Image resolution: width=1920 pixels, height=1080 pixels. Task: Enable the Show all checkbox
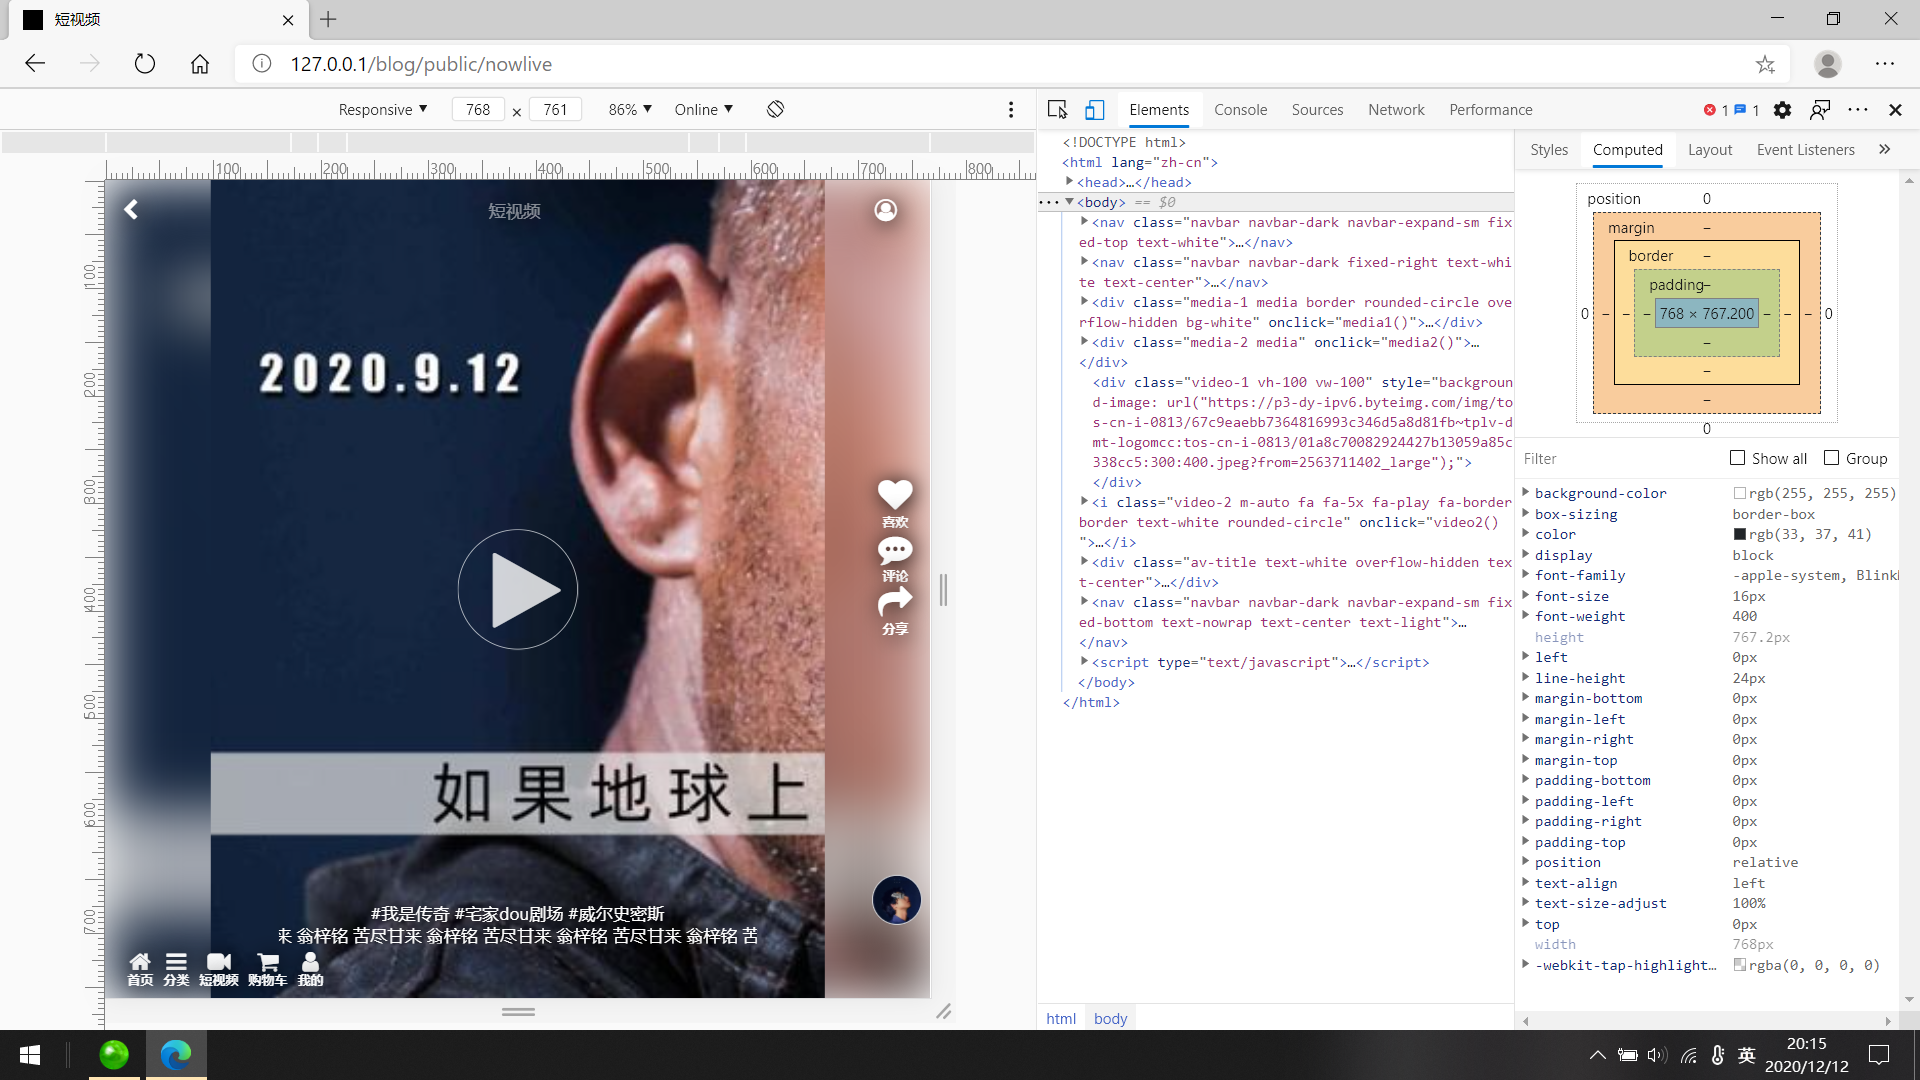click(1738, 458)
